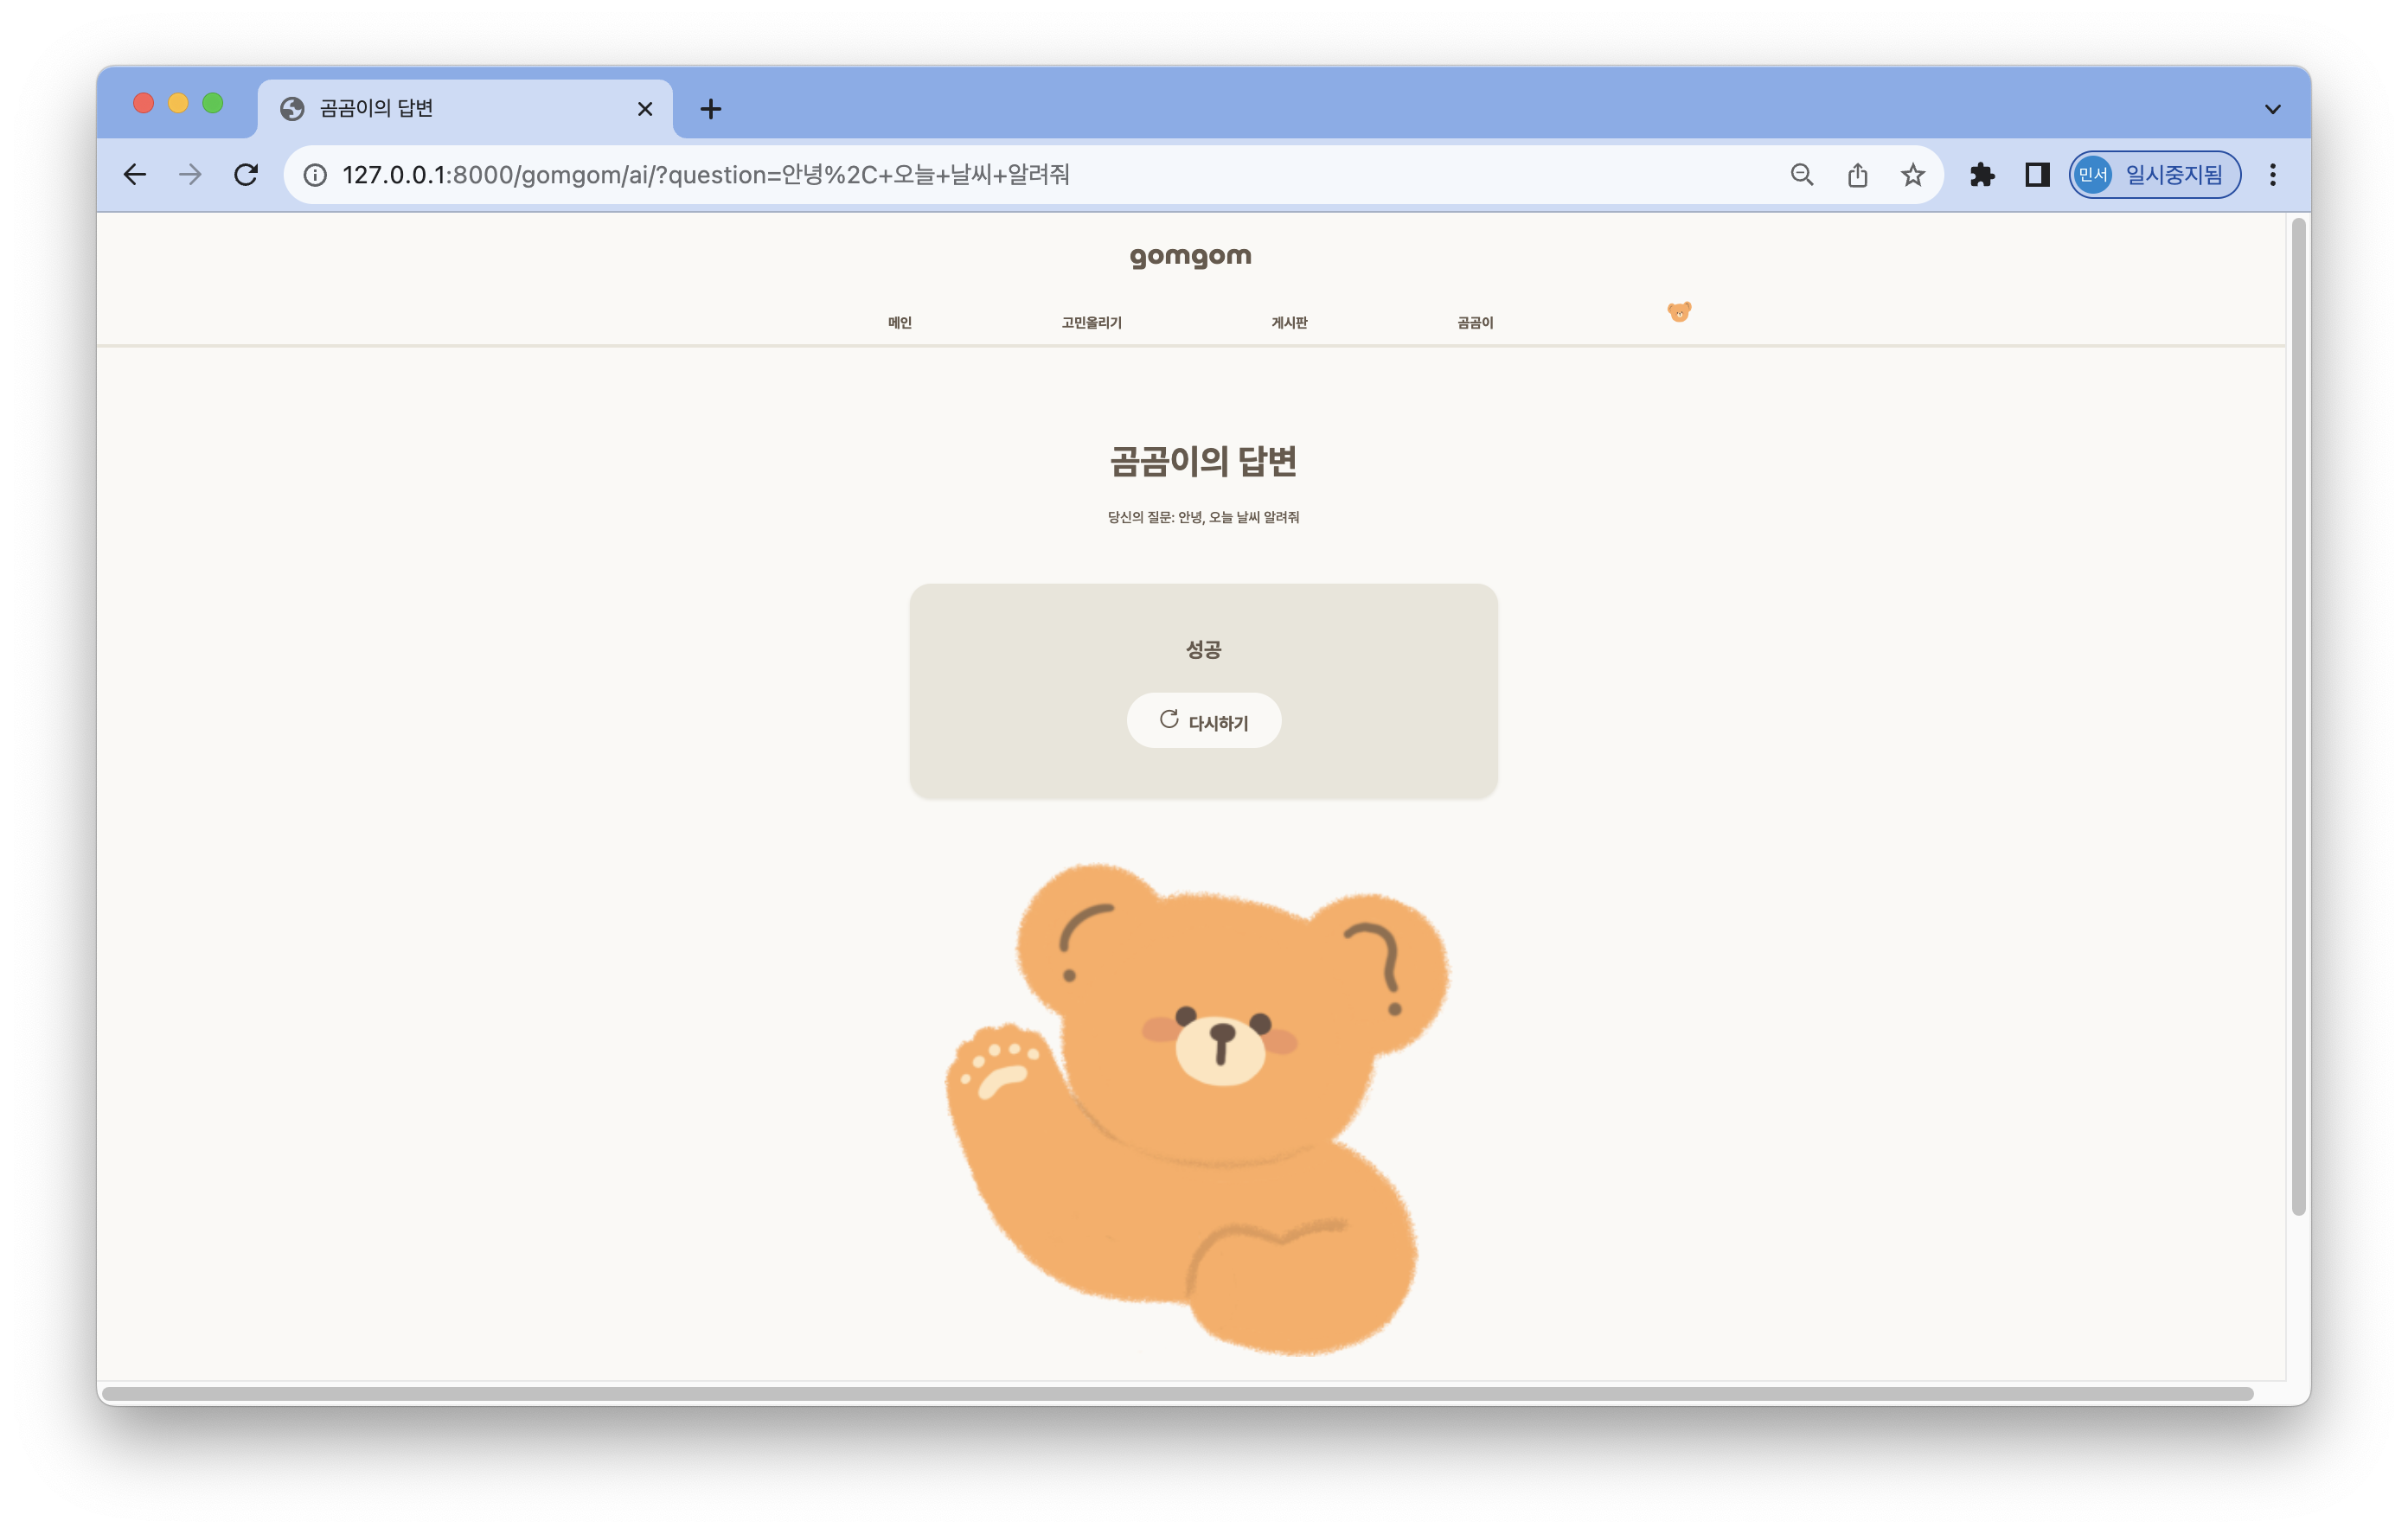
Task: Click the 다시하기 retry button
Action: pyautogui.click(x=1203, y=720)
